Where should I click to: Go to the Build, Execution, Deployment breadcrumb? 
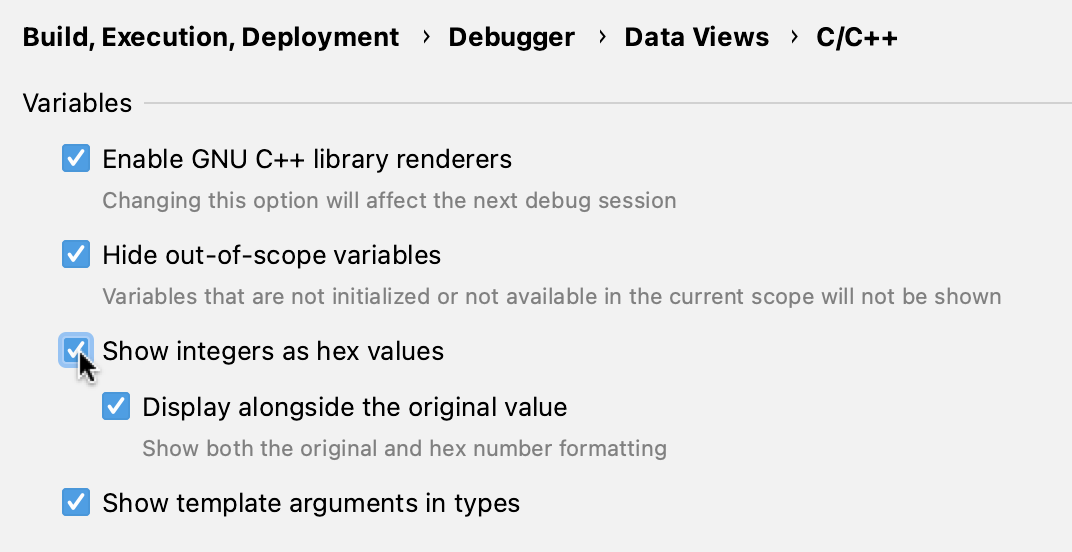[x=211, y=38]
